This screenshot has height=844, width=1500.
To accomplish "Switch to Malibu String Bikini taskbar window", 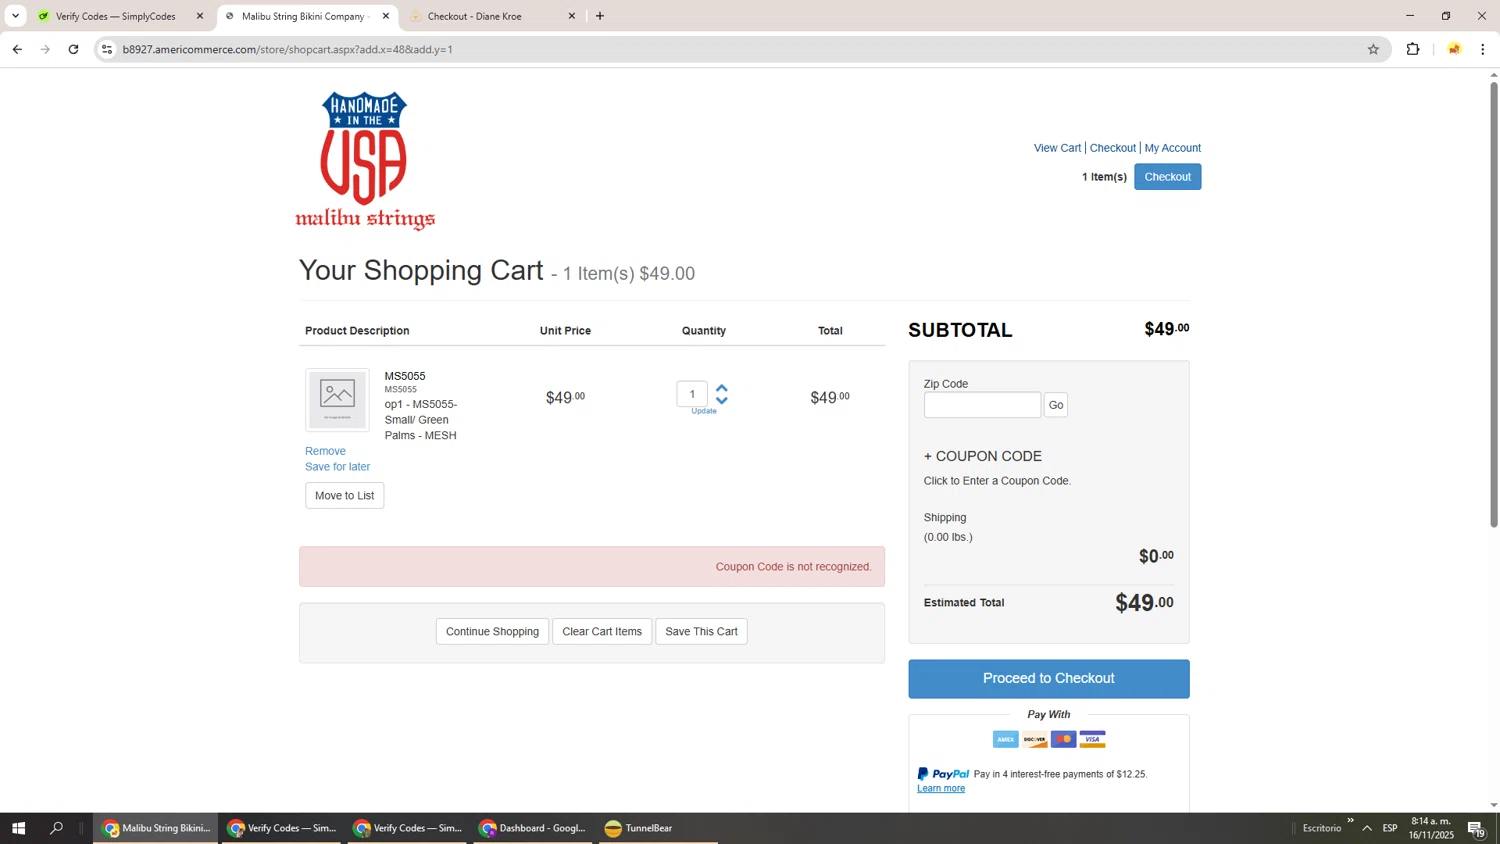I will [156, 828].
